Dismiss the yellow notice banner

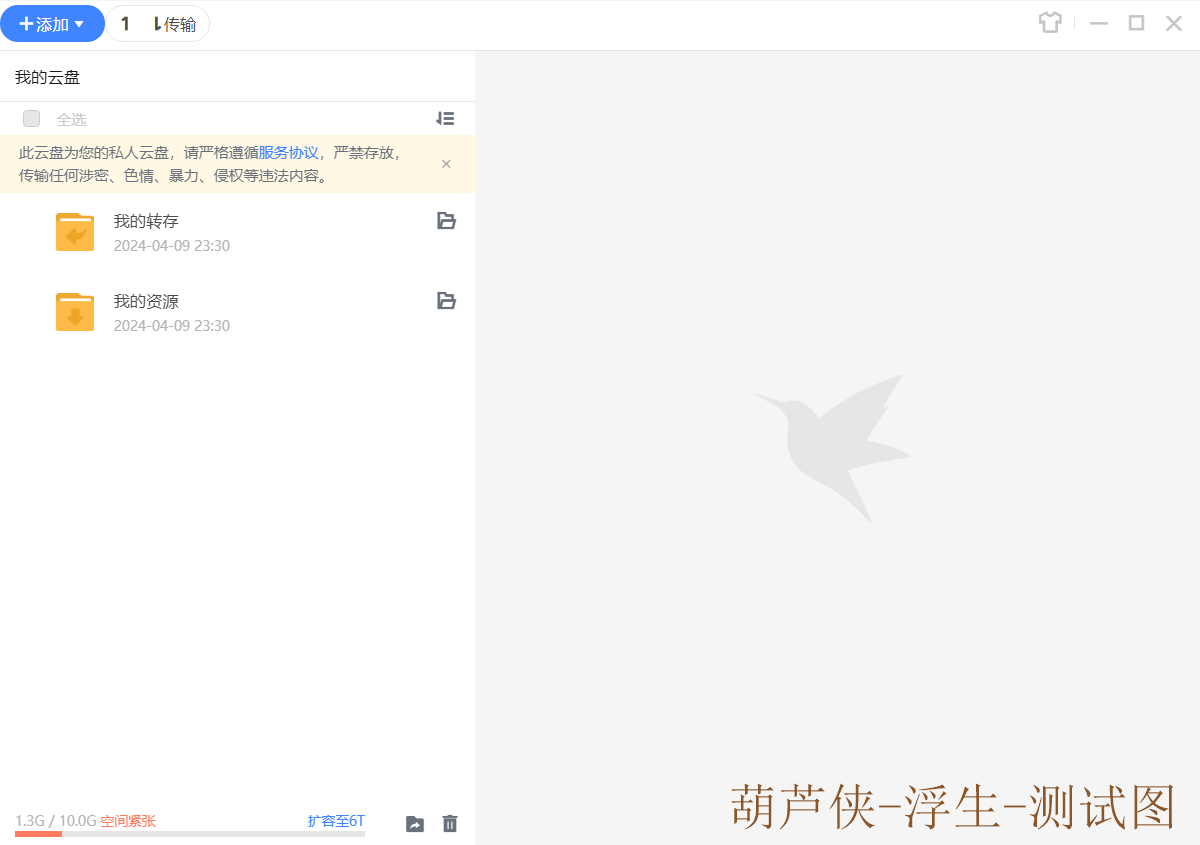(446, 164)
